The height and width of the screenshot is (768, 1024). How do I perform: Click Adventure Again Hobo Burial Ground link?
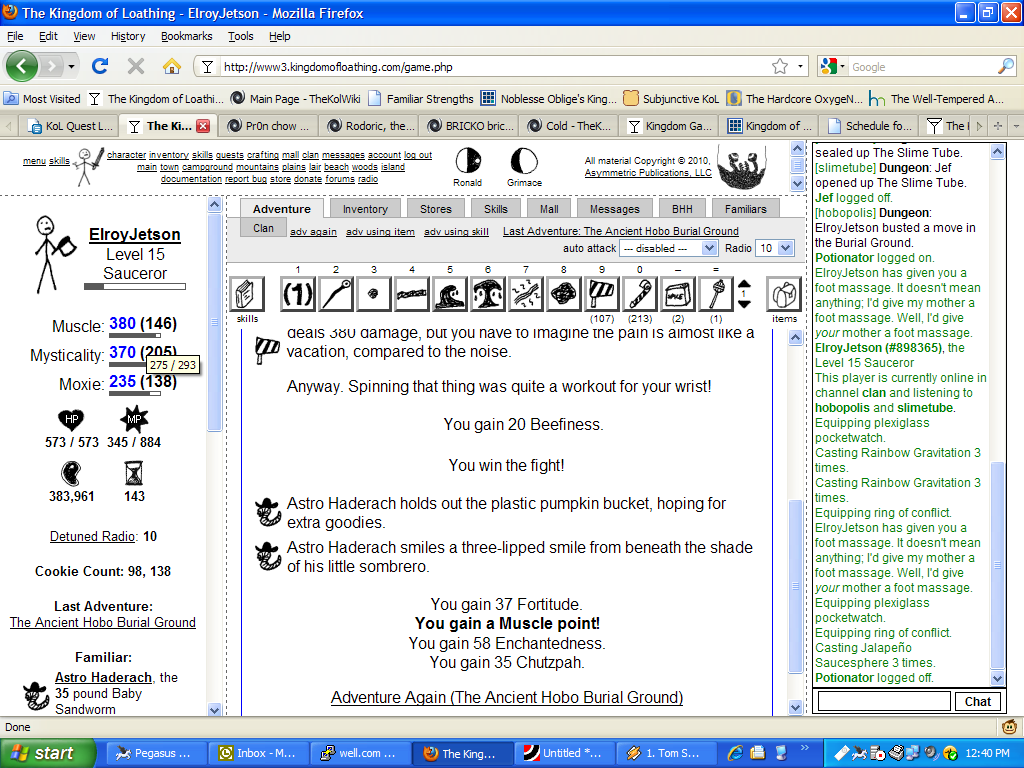pos(507,697)
